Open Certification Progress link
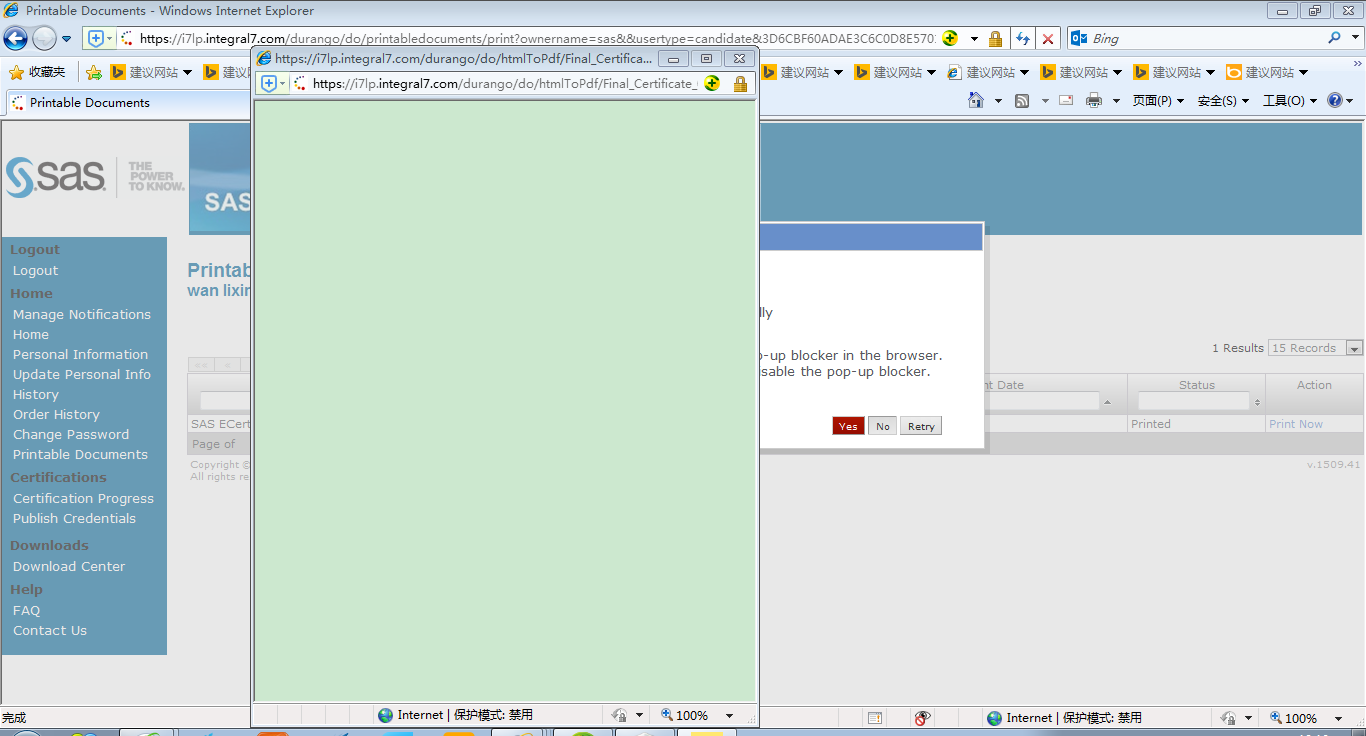Screen dimensions: 1366x736 pyautogui.click(x=83, y=498)
